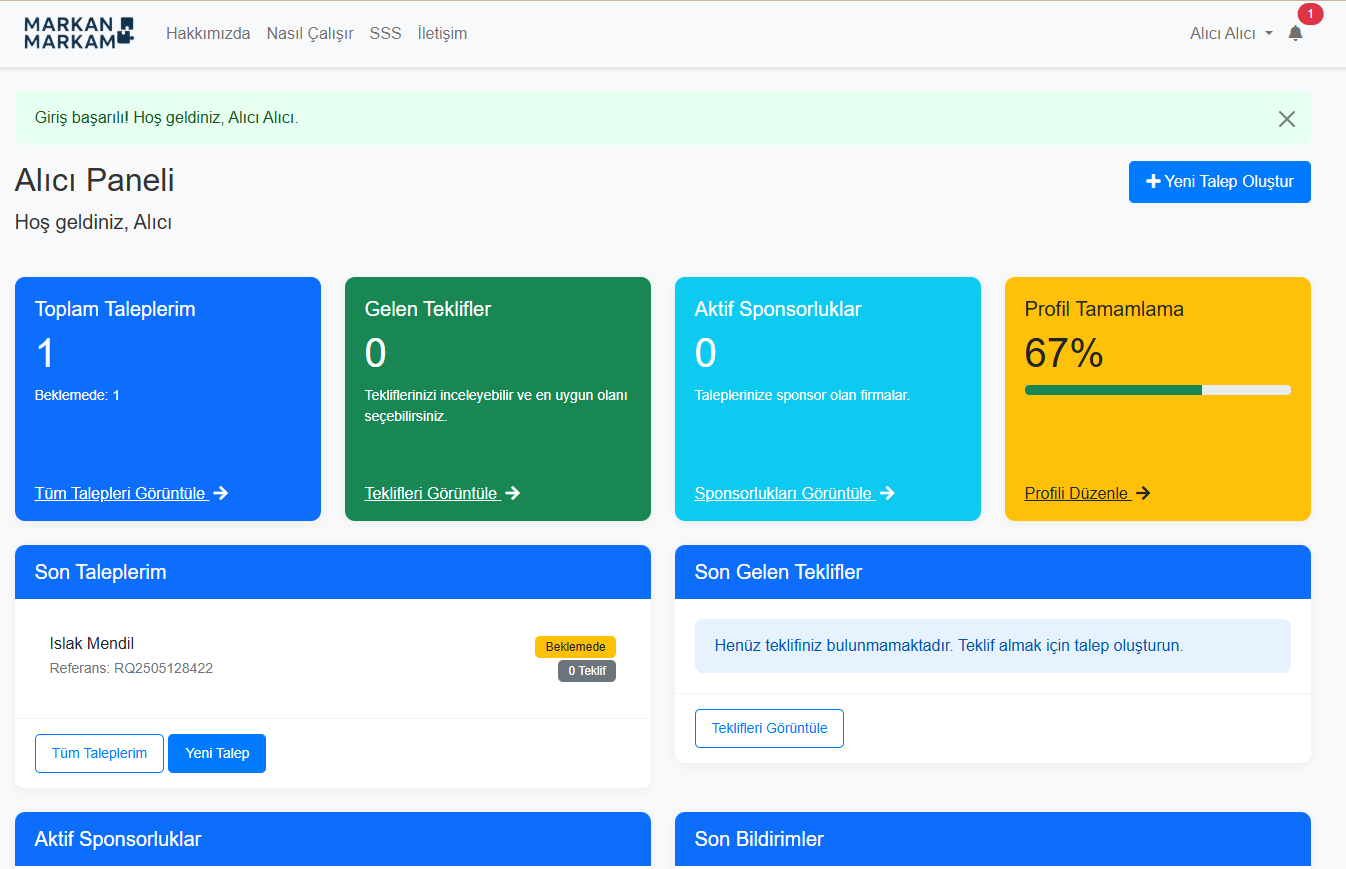Open the Tüm Talepleri Görüntüle link
The height and width of the screenshot is (869, 1346).
point(131,493)
